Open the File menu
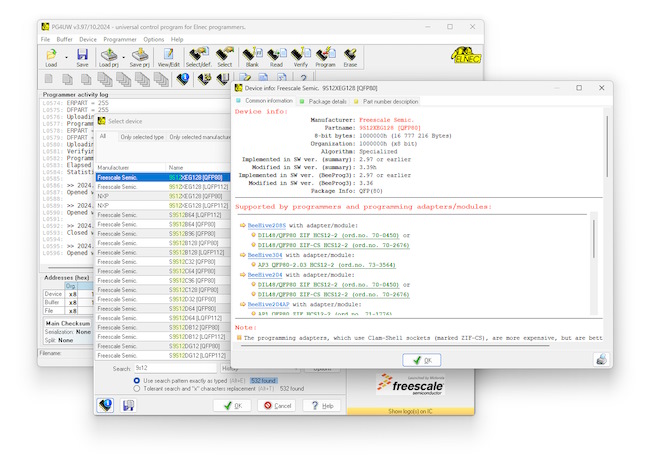Screen dimensions: 656x474 [45, 39]
